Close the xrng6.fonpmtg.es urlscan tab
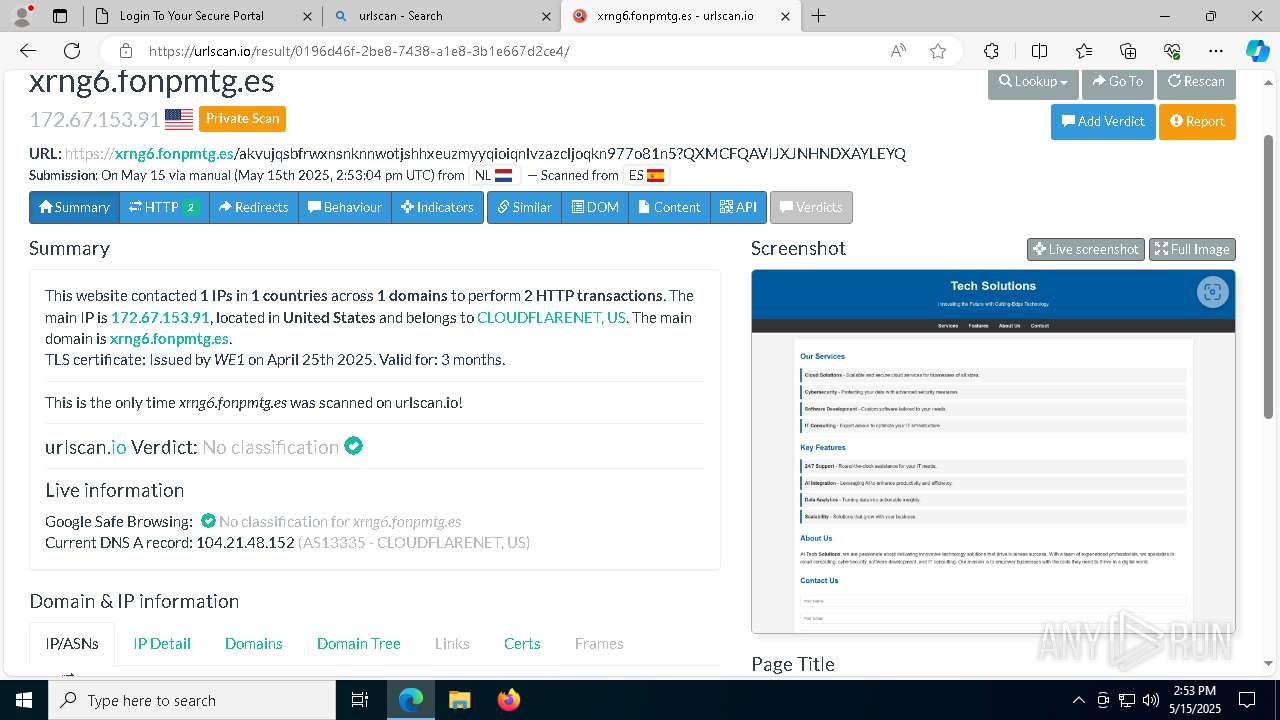1280x720 pixels. [x=785, y=16]
